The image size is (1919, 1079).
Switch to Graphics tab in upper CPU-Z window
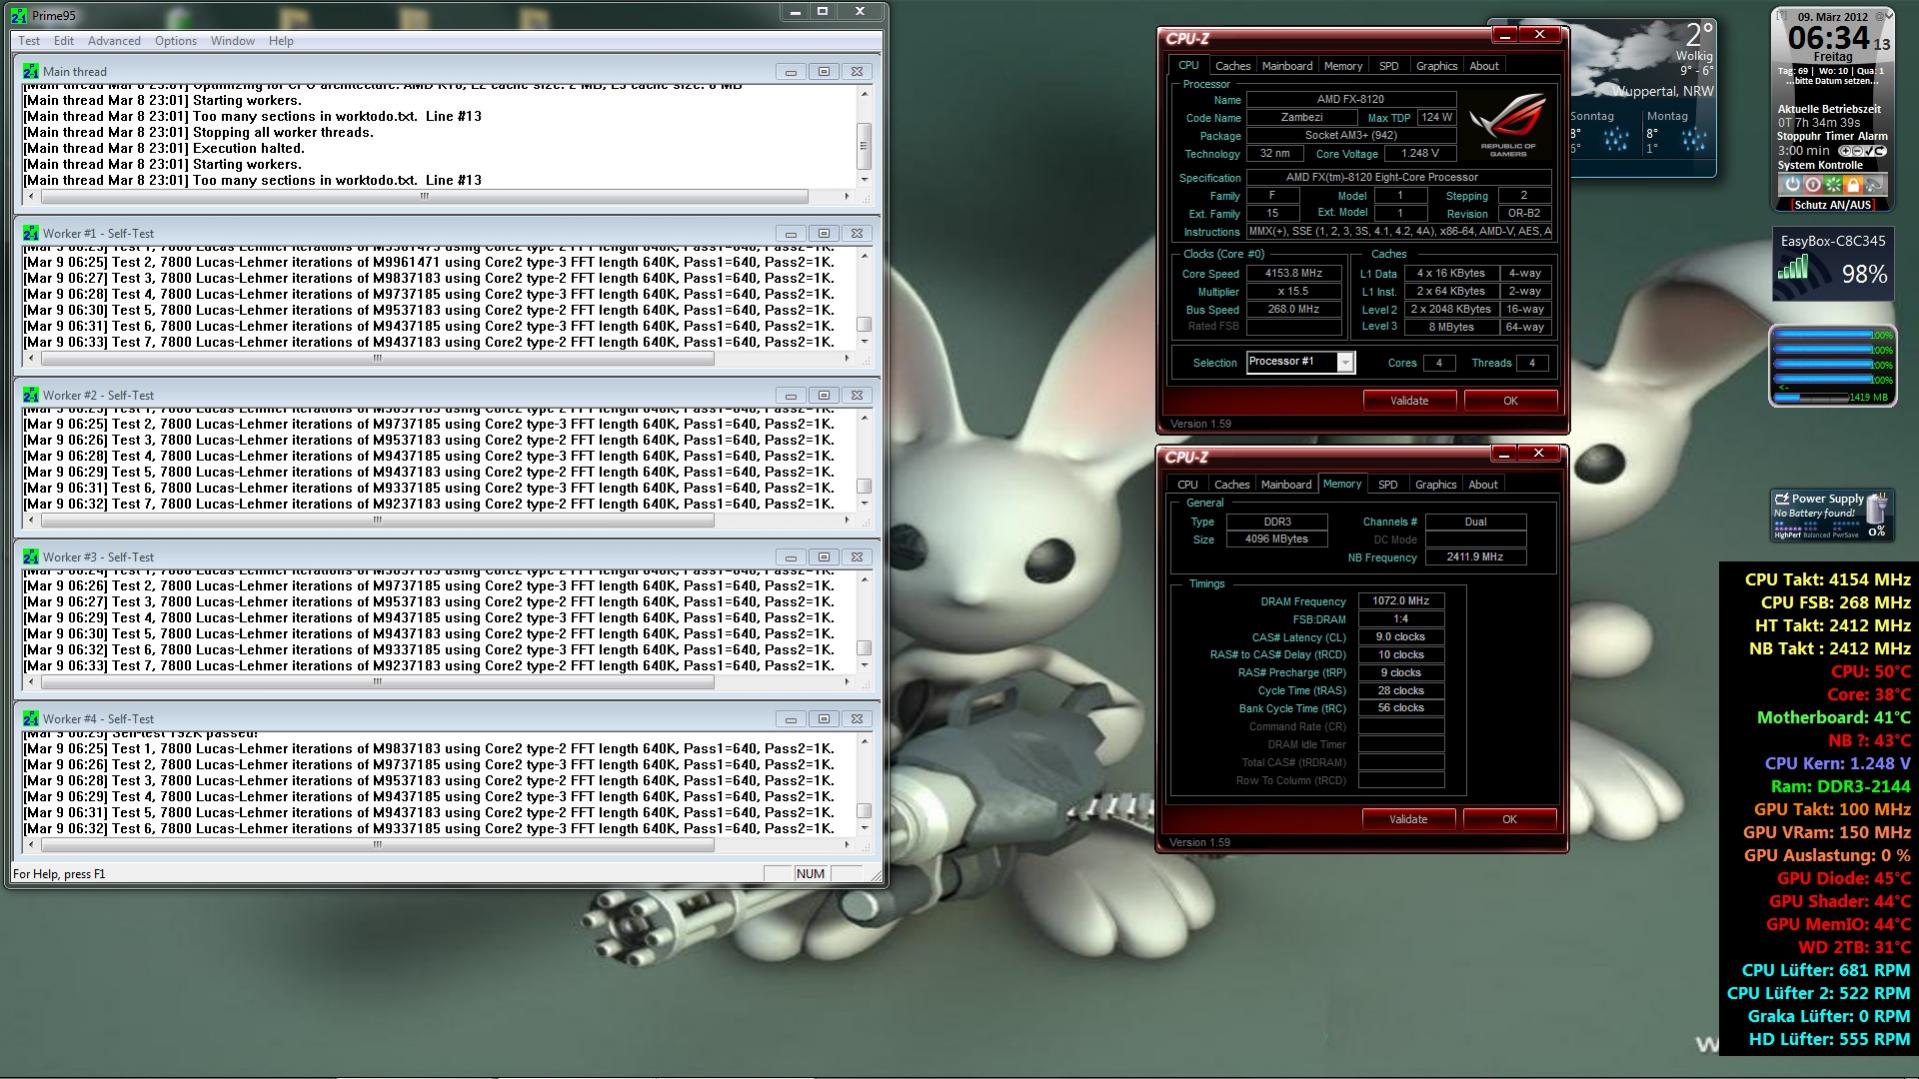[x=1436, y=66]
